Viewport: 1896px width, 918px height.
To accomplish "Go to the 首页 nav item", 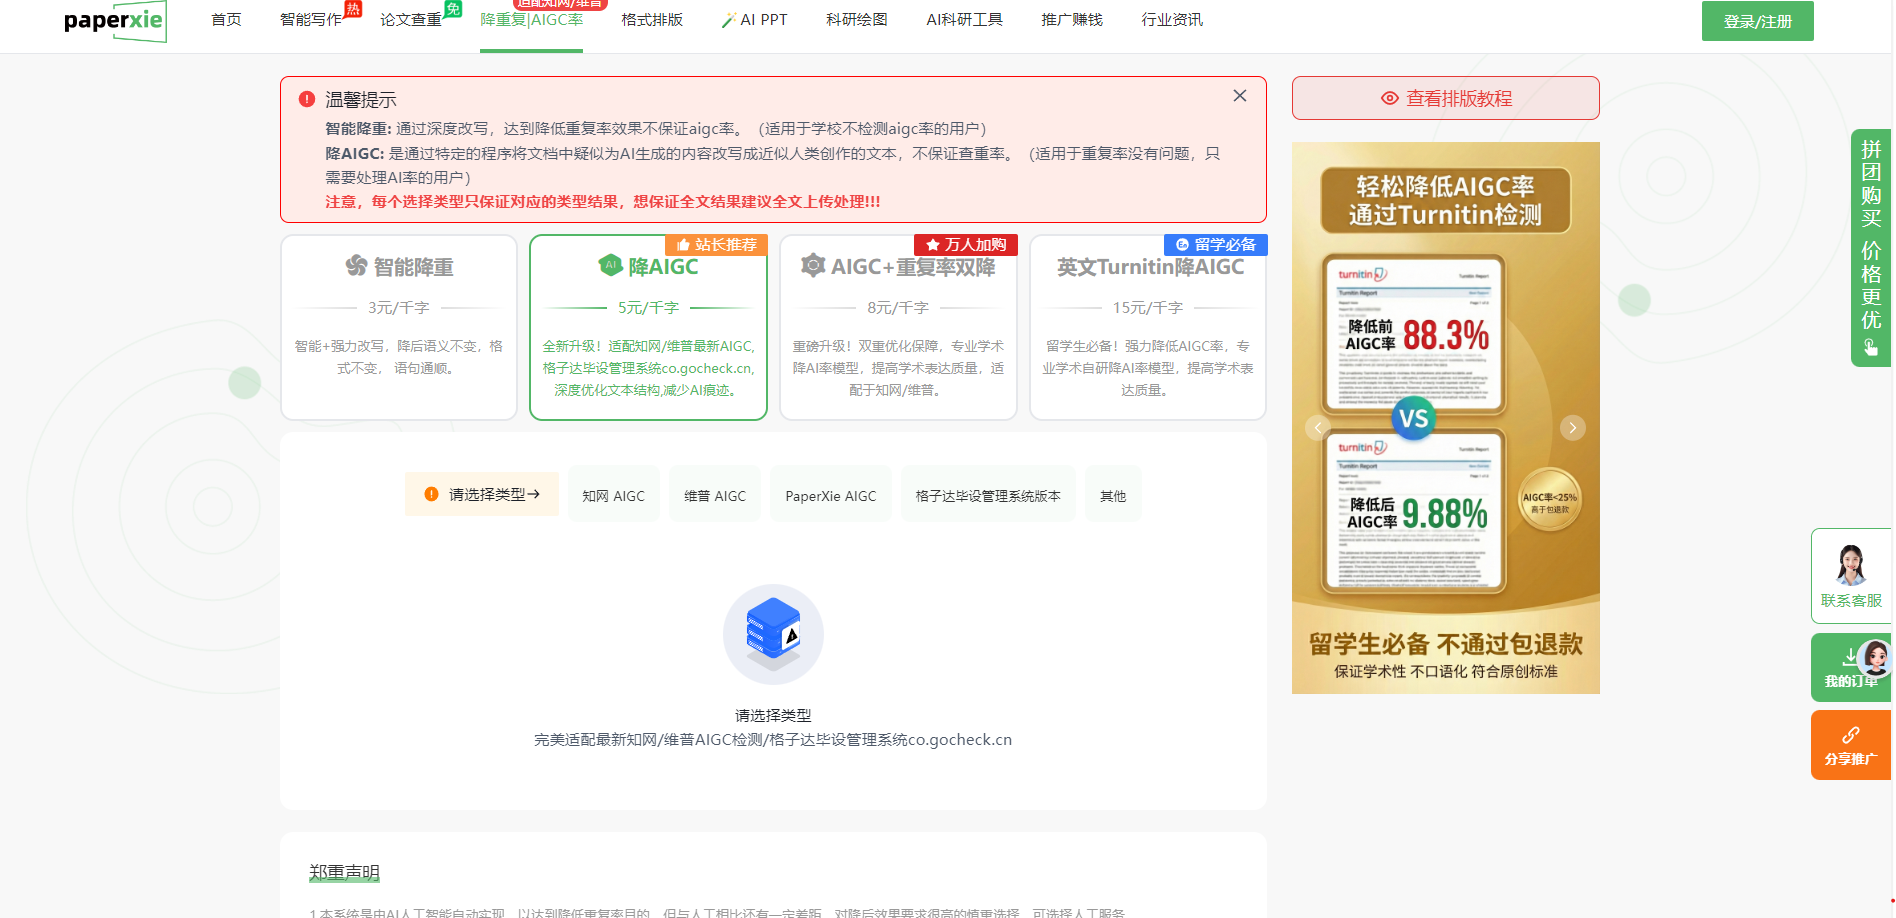I will click(226, 20).
